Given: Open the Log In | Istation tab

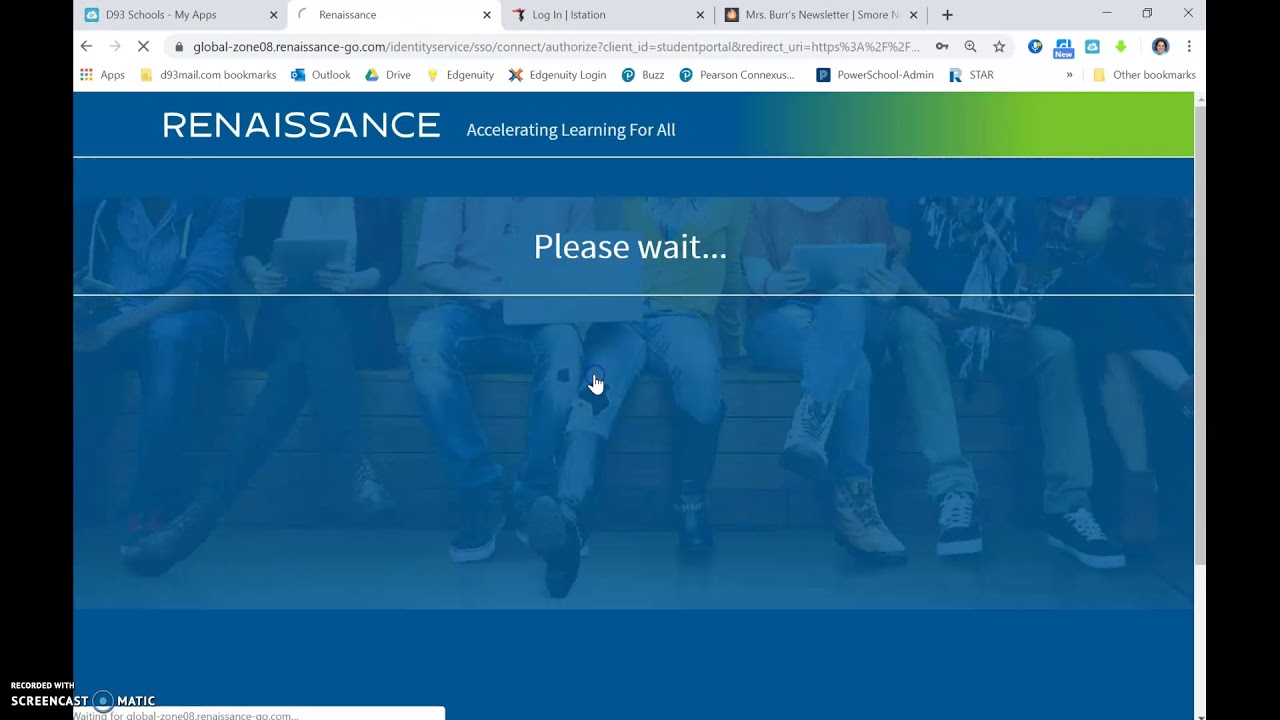Looking at the screenshot, I should (x=607, y=15).
